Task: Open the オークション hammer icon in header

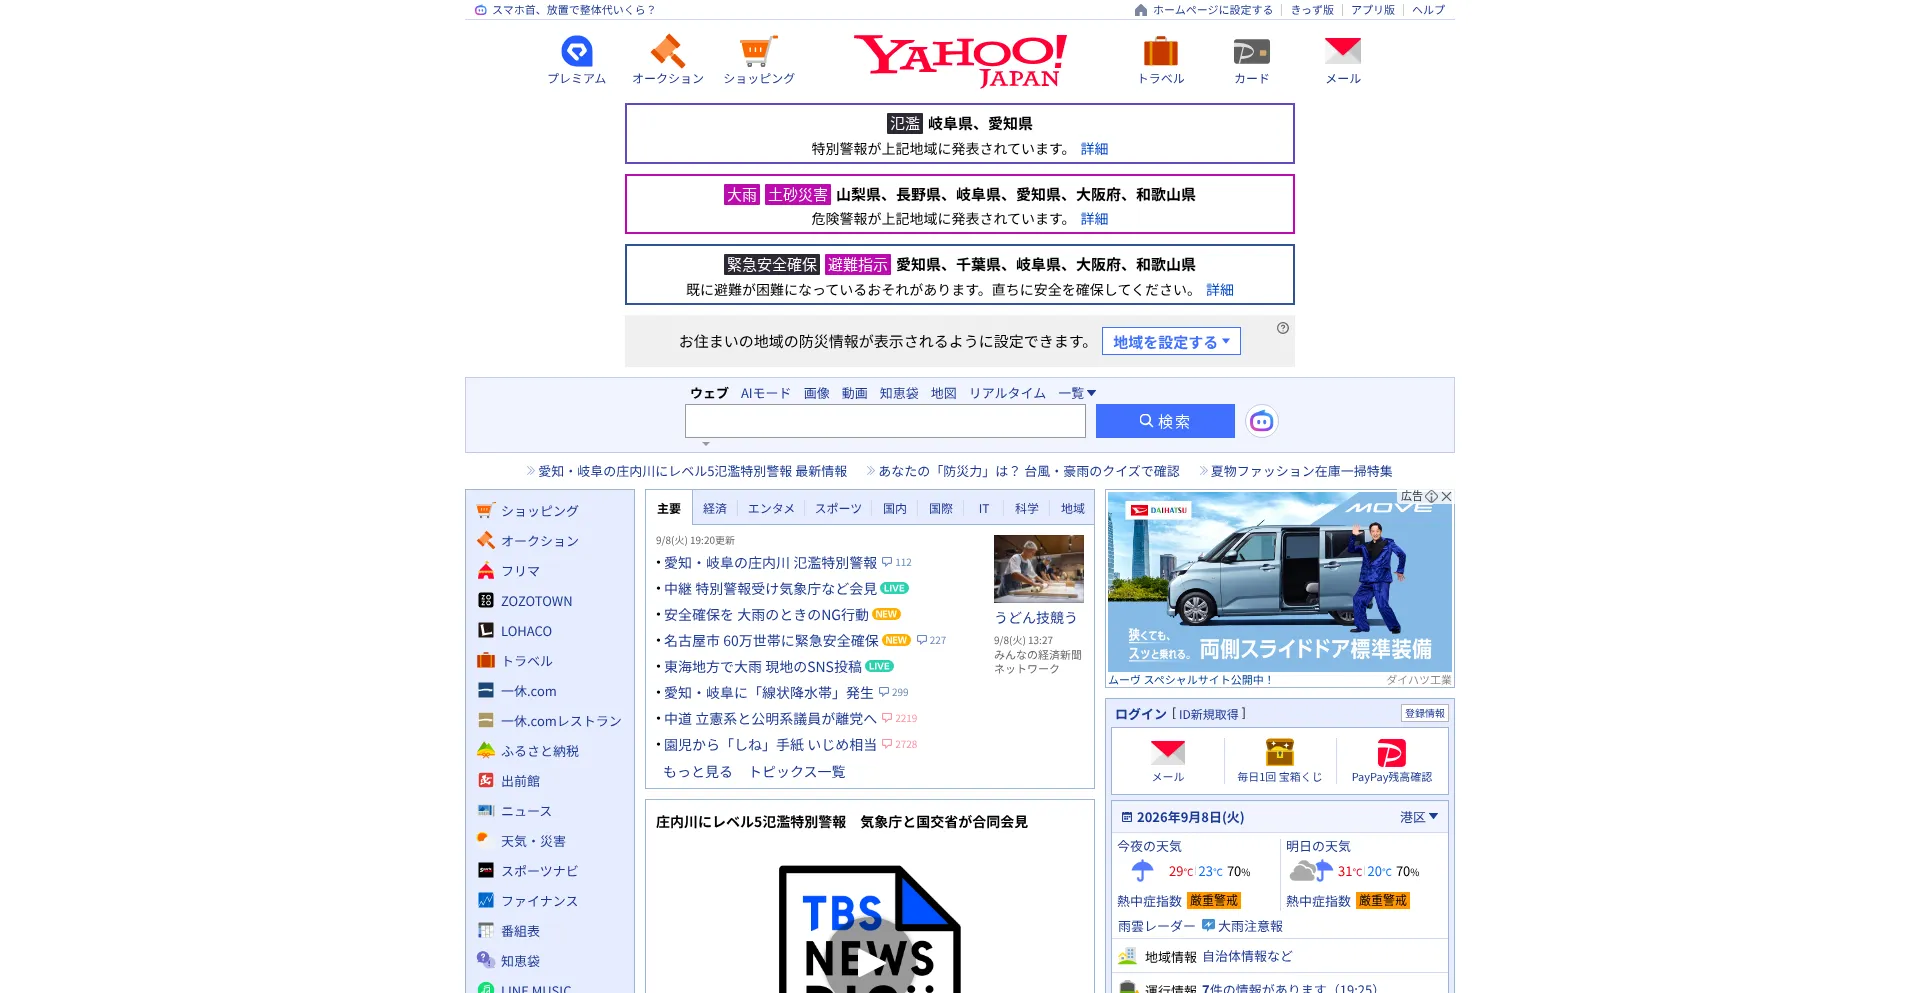Action: coord(667,51)
